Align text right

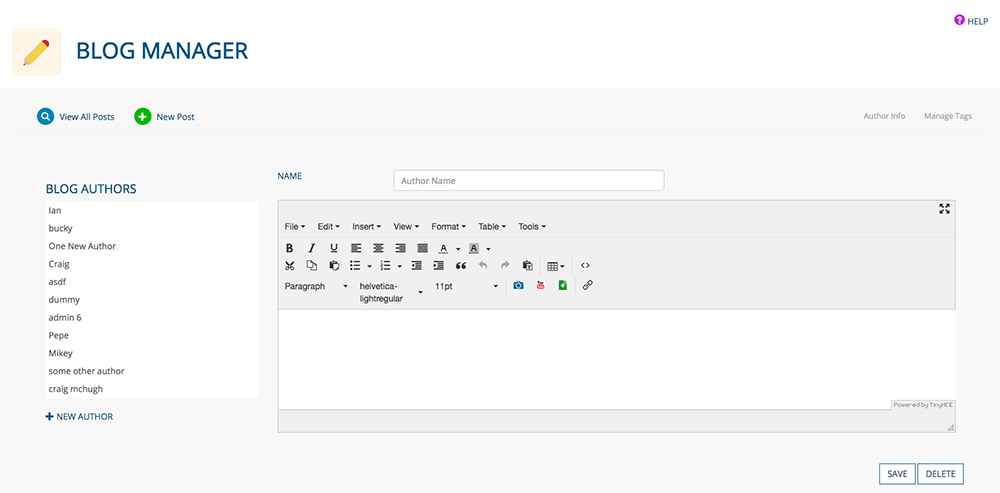(x=401, y=248)
